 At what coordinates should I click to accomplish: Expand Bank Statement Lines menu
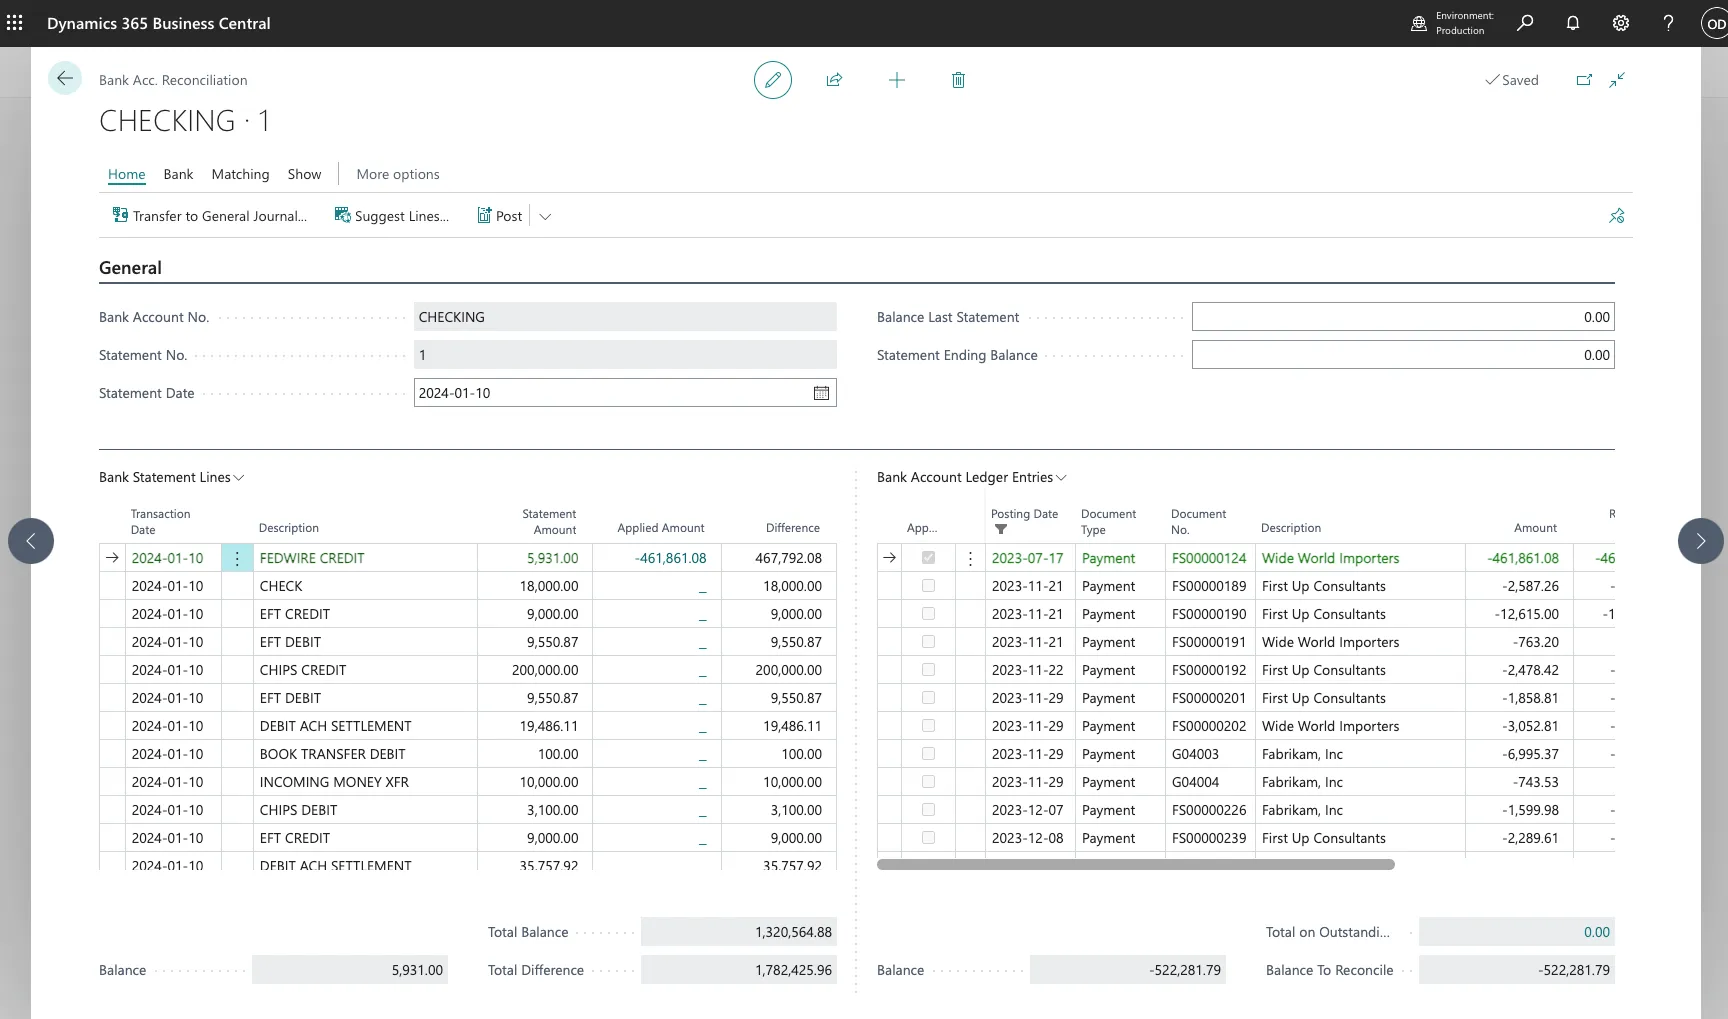[171, 477]
